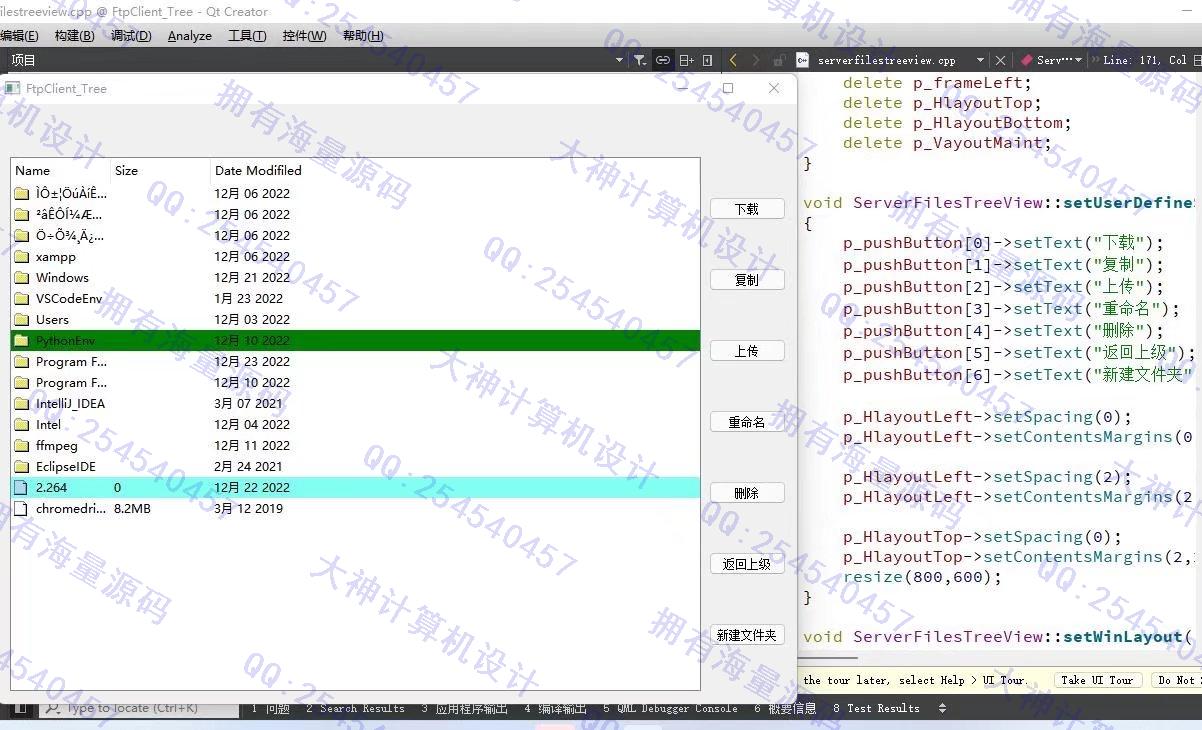
Task: Click the folder icon of PythonEnv row
Action: pos(22,341)
